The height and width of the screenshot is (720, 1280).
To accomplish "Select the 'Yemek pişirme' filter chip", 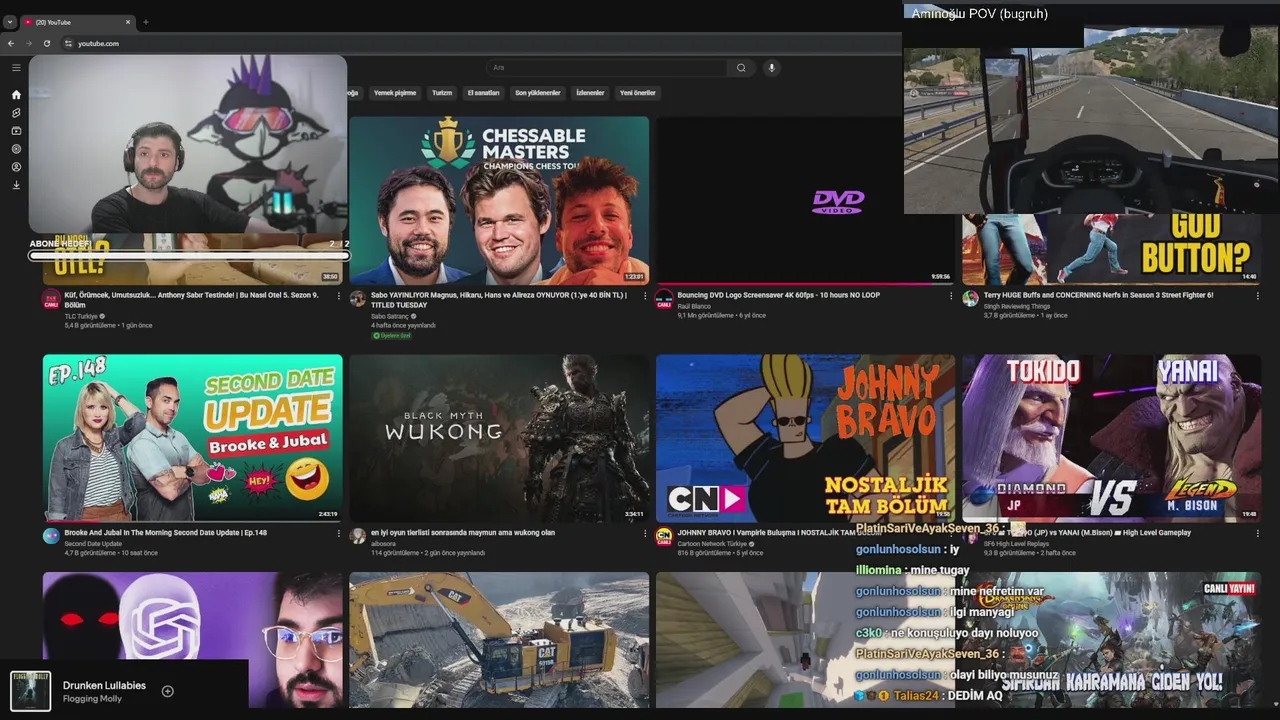I will [x=394, y=93].
